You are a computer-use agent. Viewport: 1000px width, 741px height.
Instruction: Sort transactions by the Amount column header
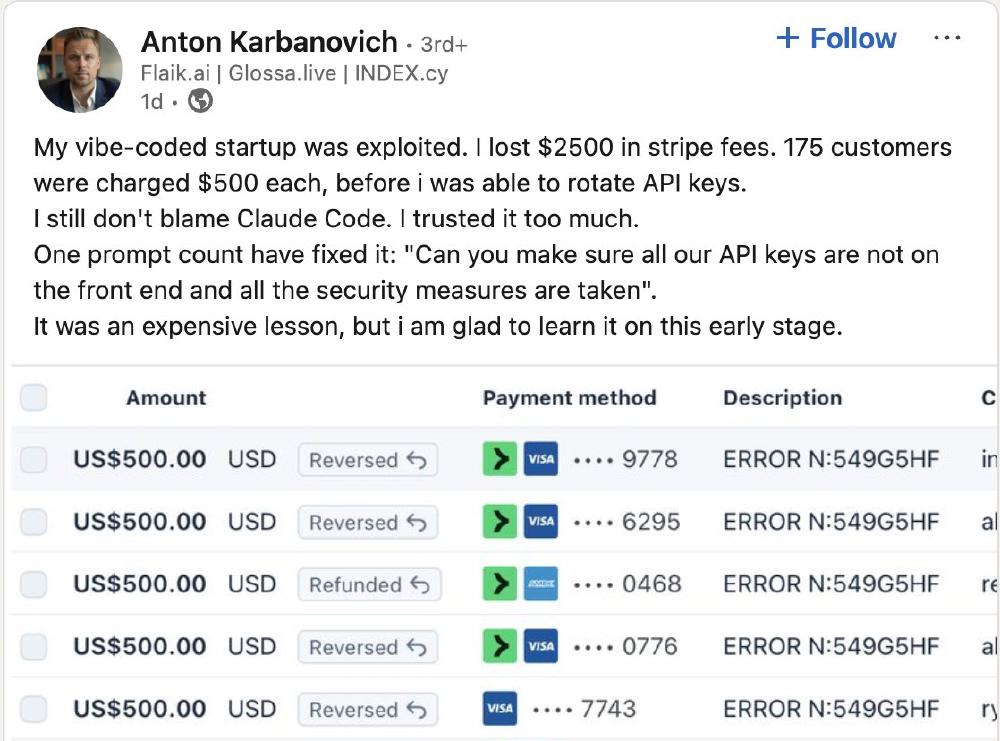[165, 397]
